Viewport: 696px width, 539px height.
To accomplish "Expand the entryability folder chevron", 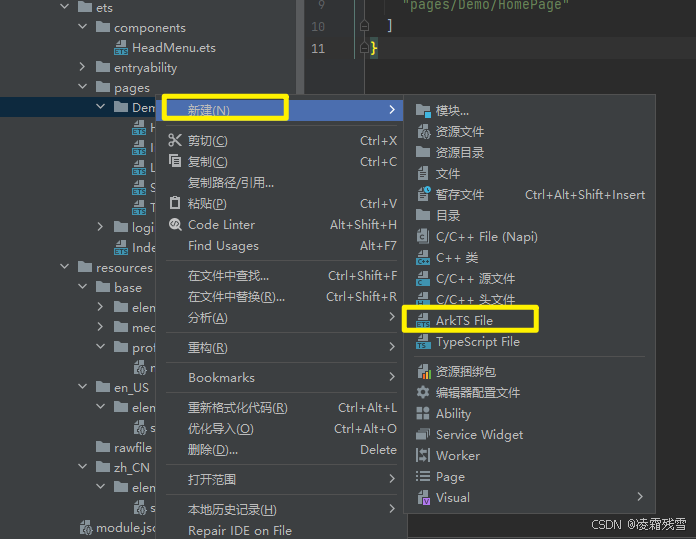I will (x=83, y=67).
